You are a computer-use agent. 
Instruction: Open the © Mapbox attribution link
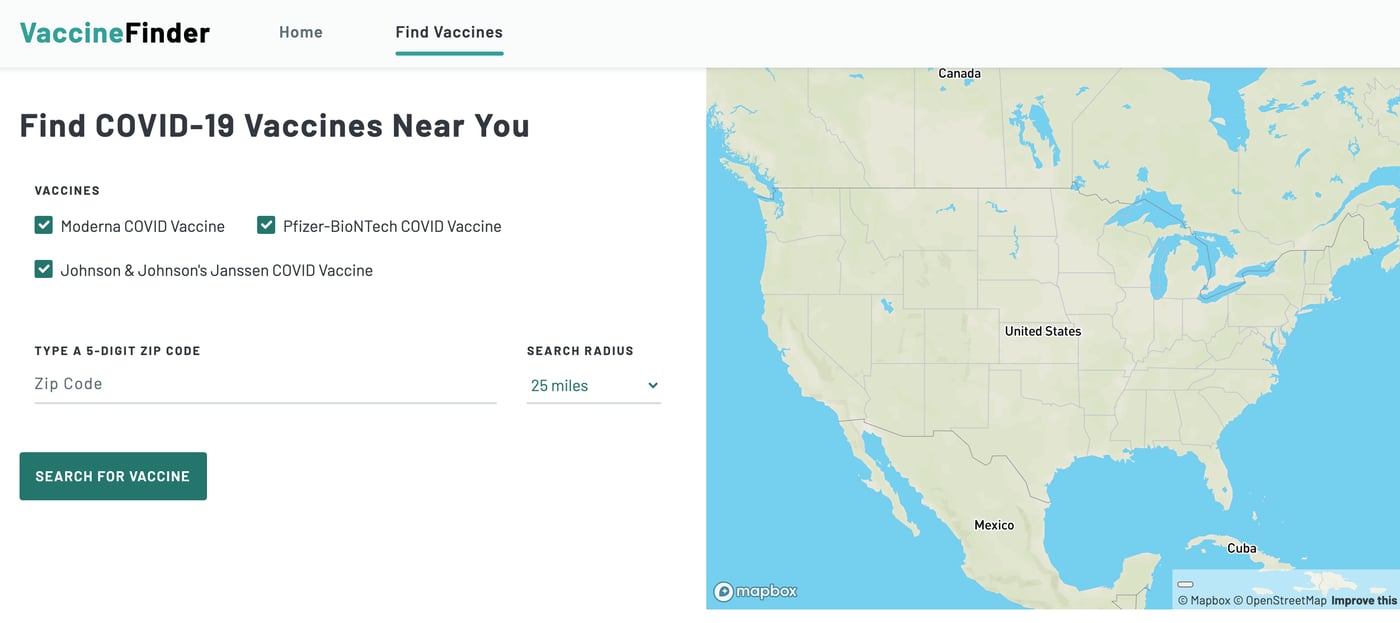(x=1204, y=600)
